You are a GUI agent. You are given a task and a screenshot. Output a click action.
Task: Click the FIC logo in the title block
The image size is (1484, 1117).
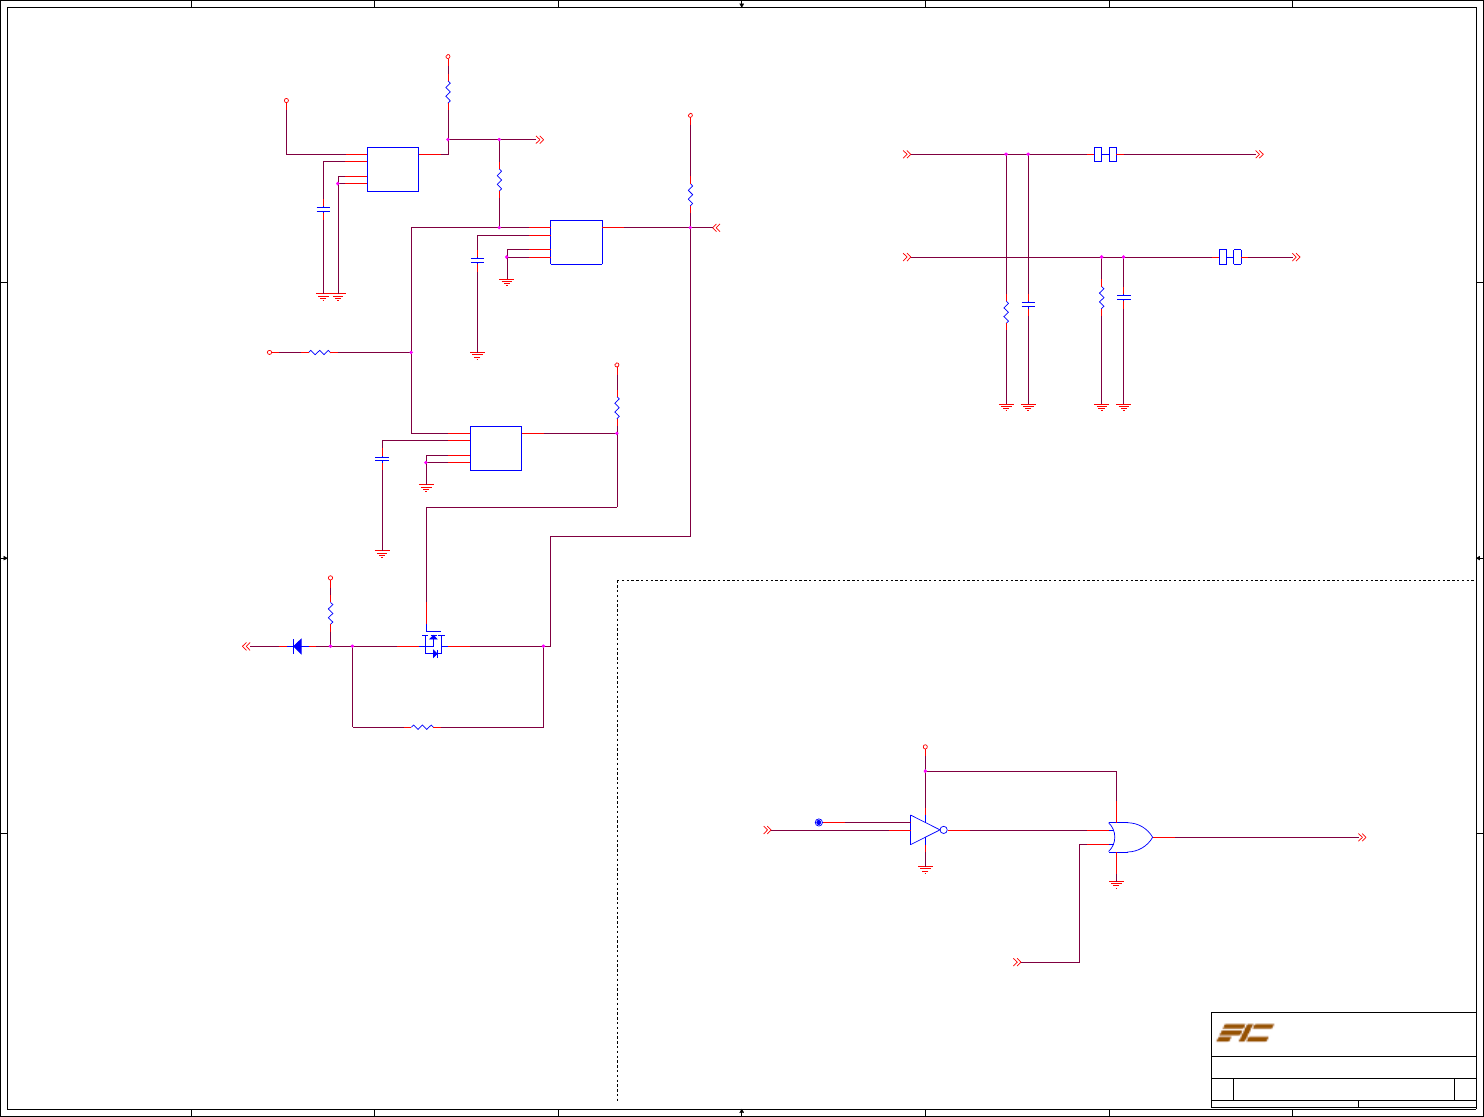[x=1244, y=1033]
